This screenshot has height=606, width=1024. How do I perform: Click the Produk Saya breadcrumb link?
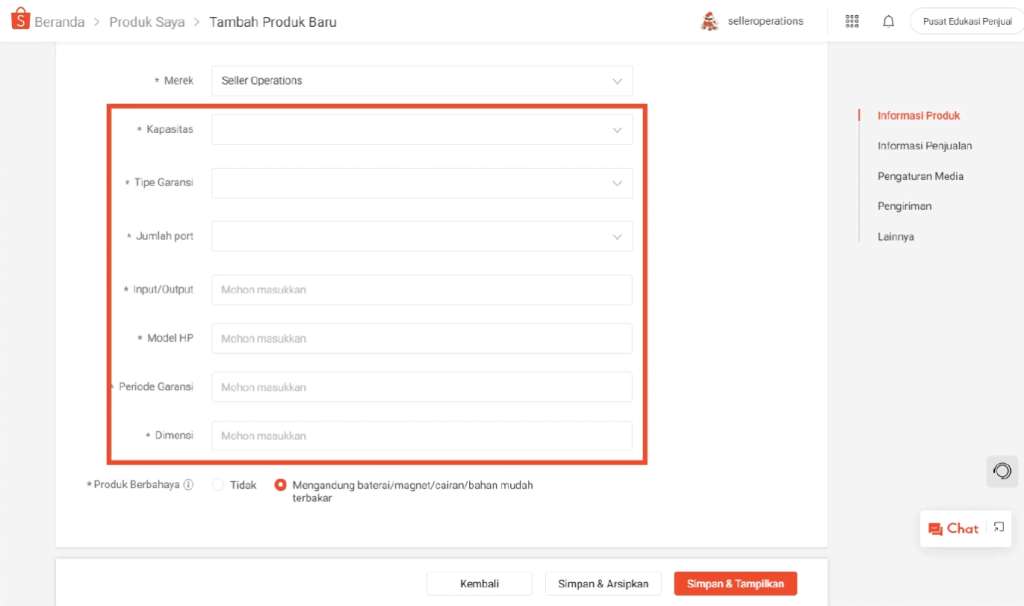pos(147,22)
